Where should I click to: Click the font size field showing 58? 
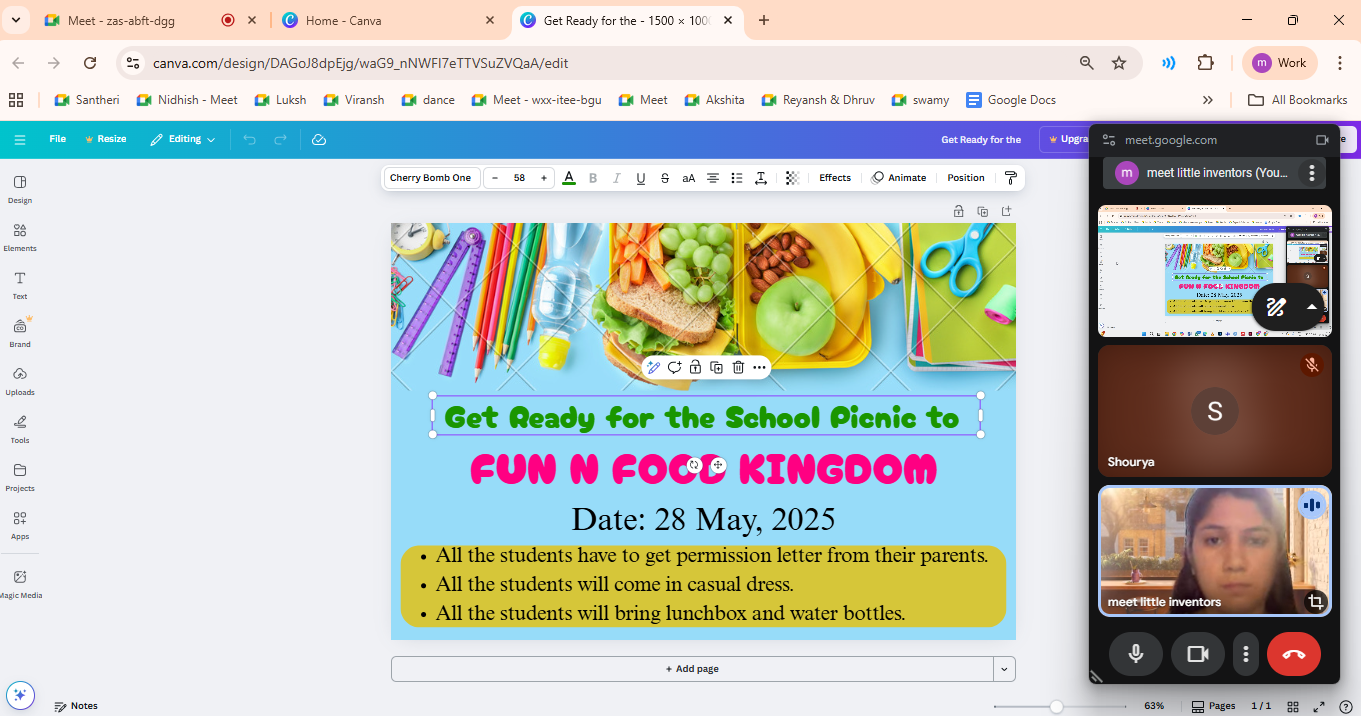519,178
